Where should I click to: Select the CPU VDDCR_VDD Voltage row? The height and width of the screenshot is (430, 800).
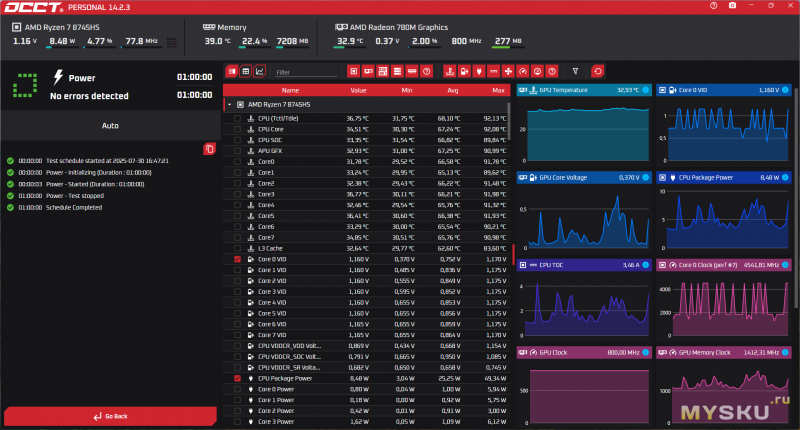(366, 346)
